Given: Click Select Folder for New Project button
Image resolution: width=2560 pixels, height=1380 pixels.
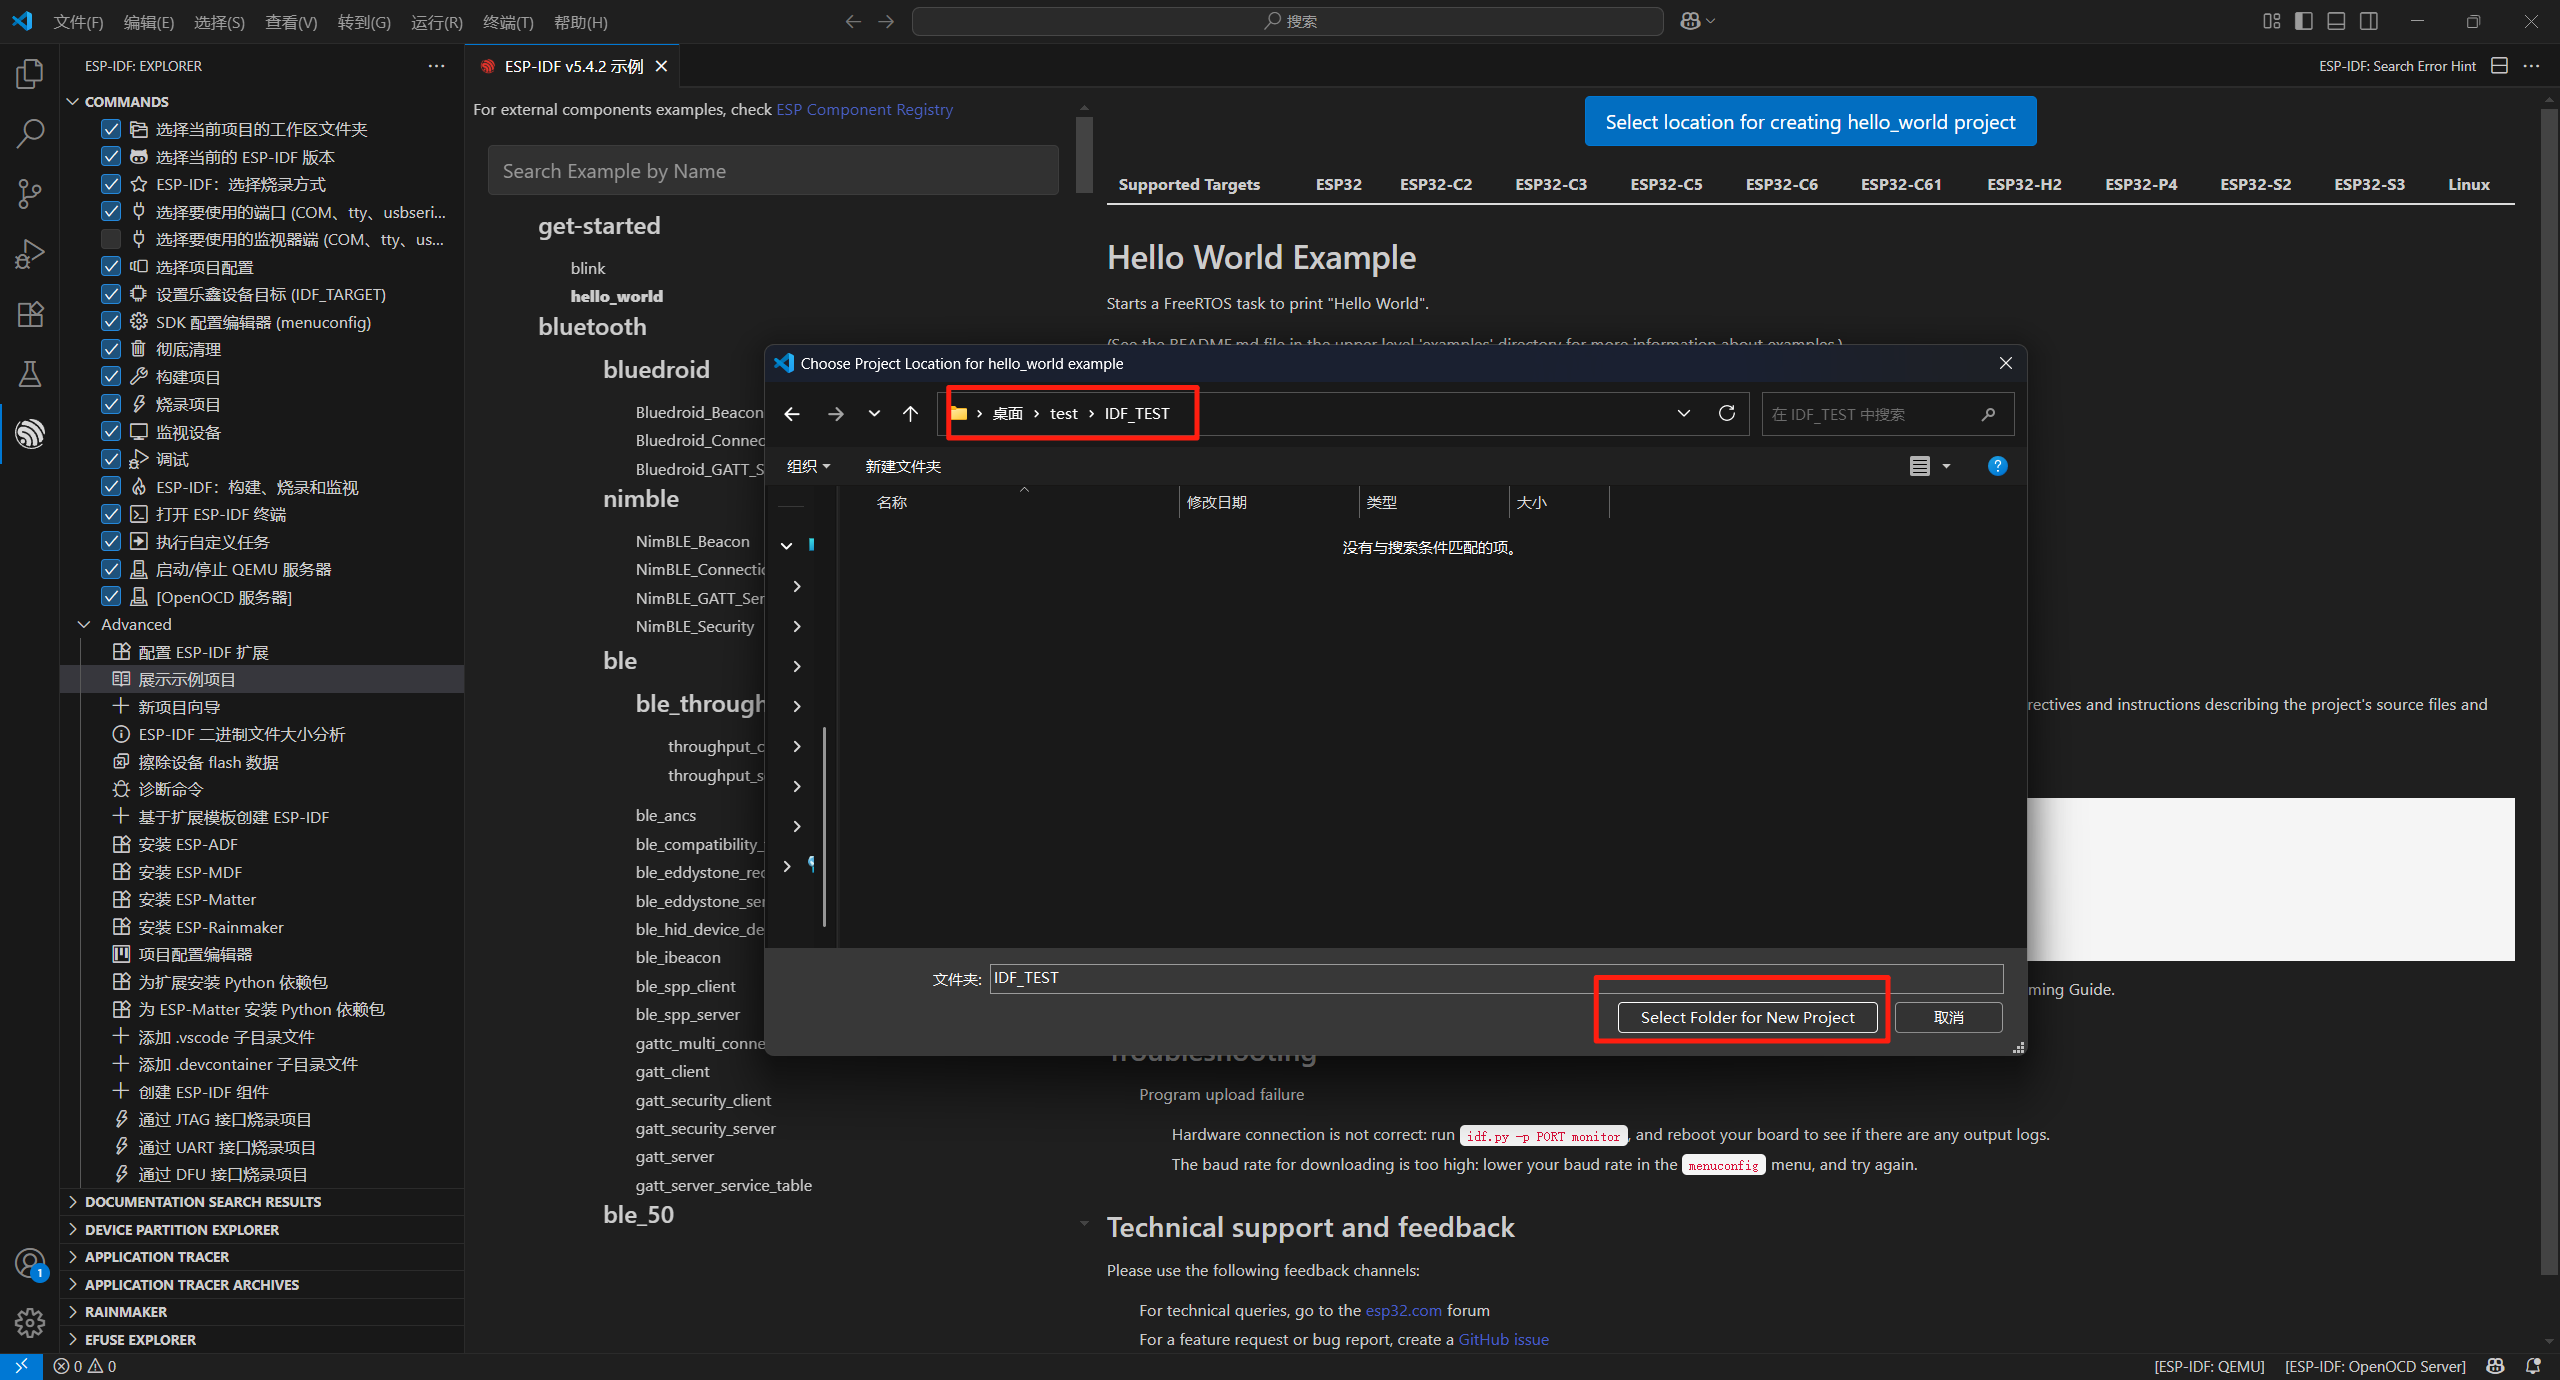Looking at the screenshot, I should tap(1747, 1017).
